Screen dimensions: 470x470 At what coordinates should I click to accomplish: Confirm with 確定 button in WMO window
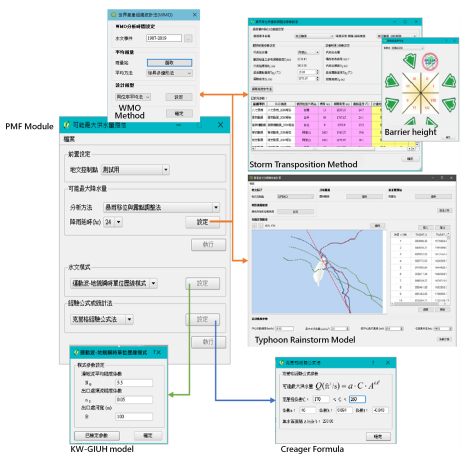[179, 114]
